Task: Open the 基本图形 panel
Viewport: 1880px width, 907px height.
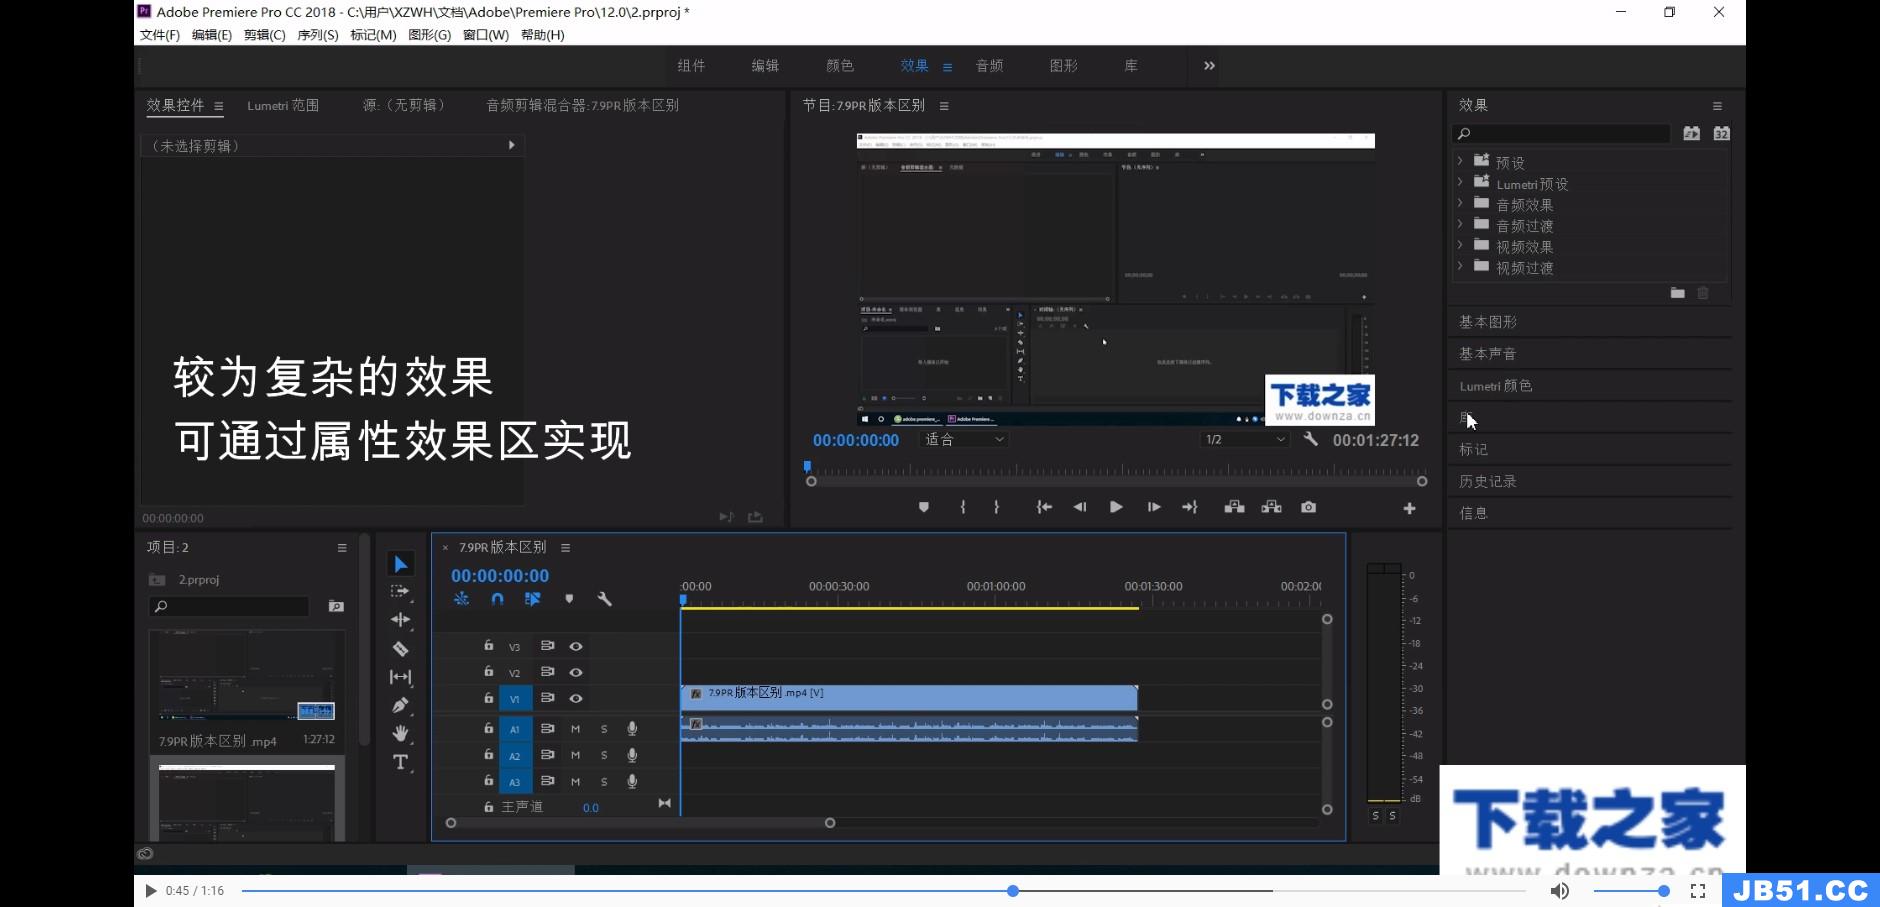Action: click(x=1488, y=322)
